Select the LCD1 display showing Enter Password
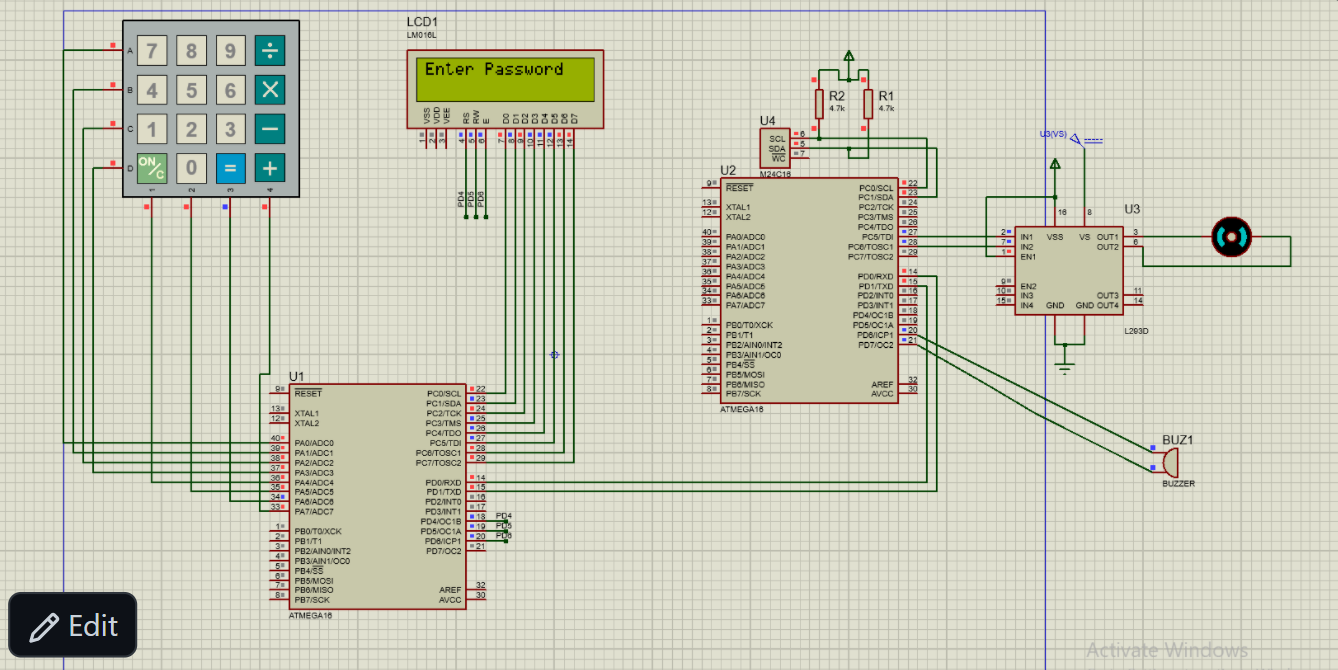 506,89
